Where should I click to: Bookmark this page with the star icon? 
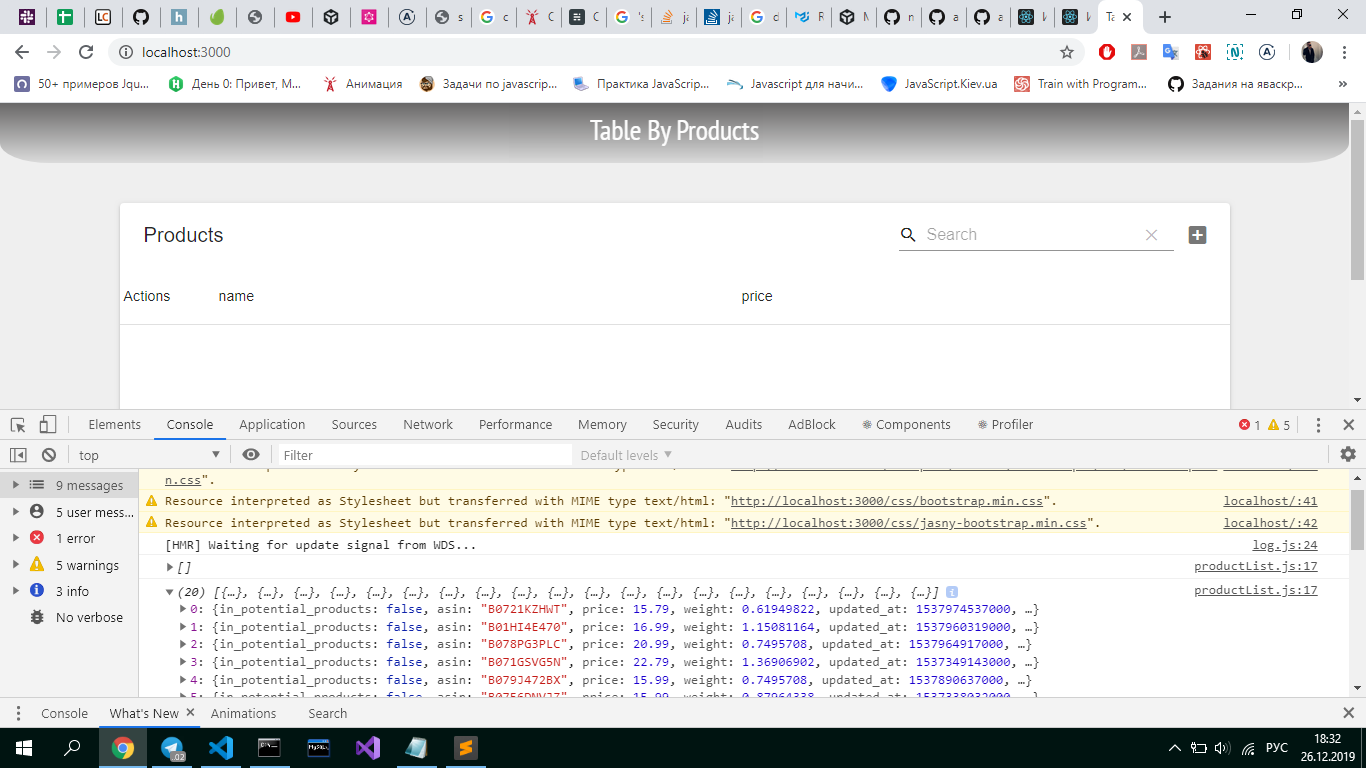[1067, 52]
